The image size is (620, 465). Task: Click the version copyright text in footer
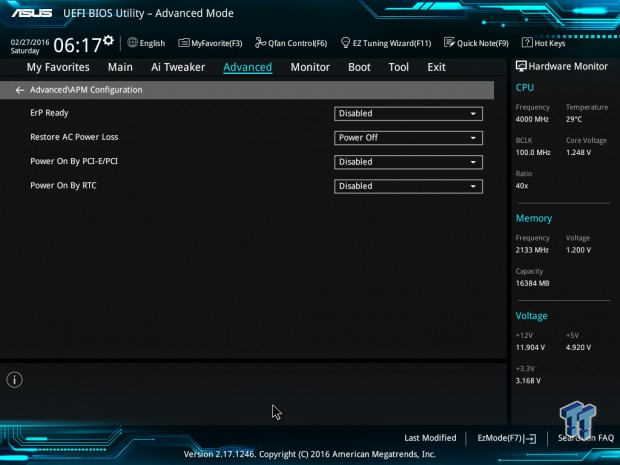310,454
